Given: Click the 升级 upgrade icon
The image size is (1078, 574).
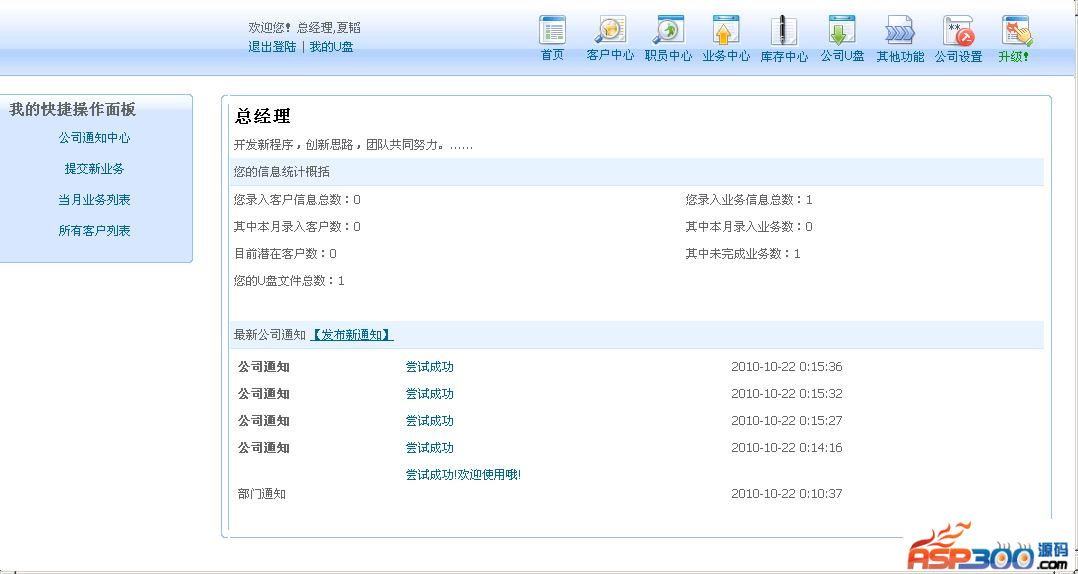Looking at the screenshot, I should tap(1018, 30).
